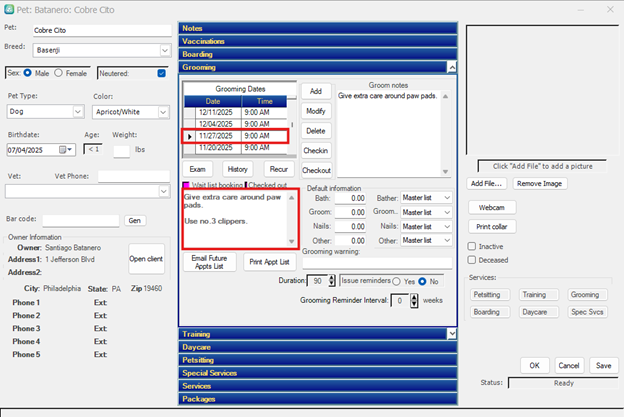
Task: Click the Add grooming date button
Action: click(316, 91)
